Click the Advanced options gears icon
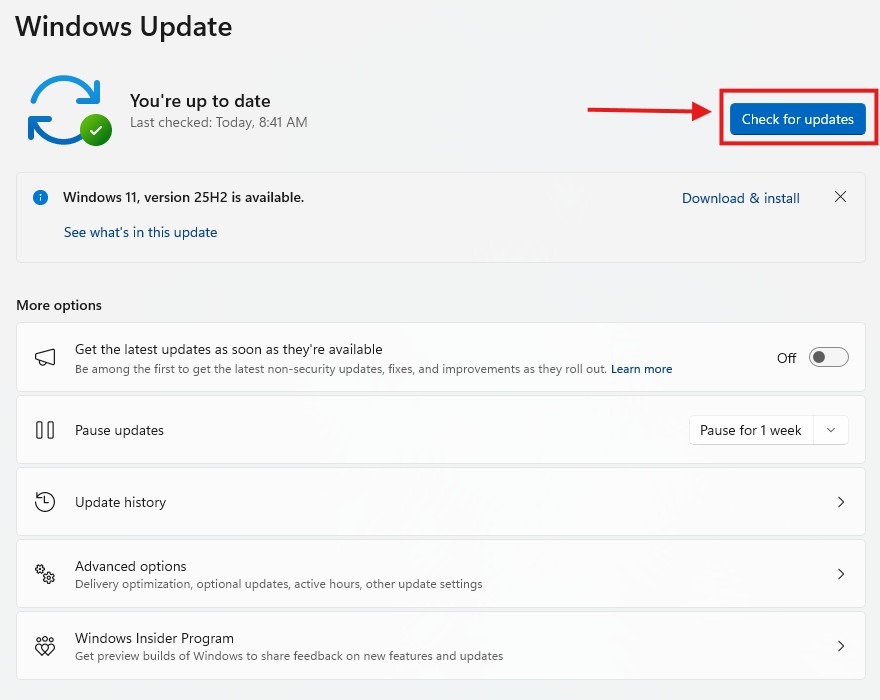 [x=45, y=574]
